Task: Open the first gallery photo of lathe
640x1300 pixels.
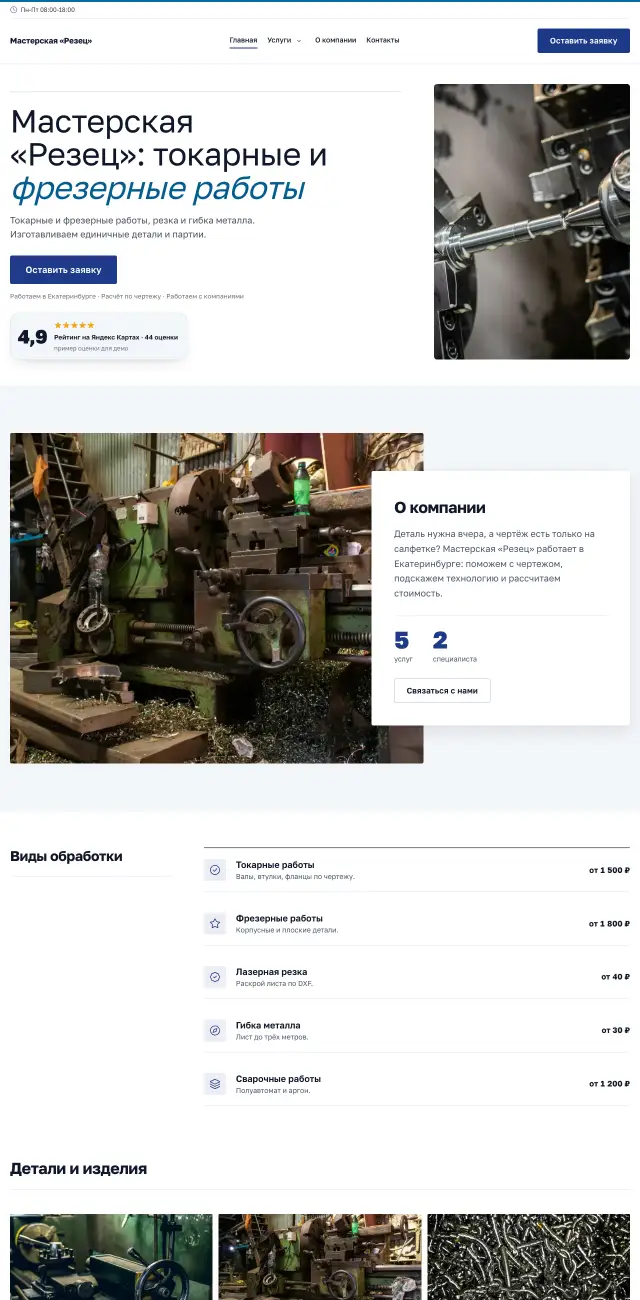Action: (111, 1257)
